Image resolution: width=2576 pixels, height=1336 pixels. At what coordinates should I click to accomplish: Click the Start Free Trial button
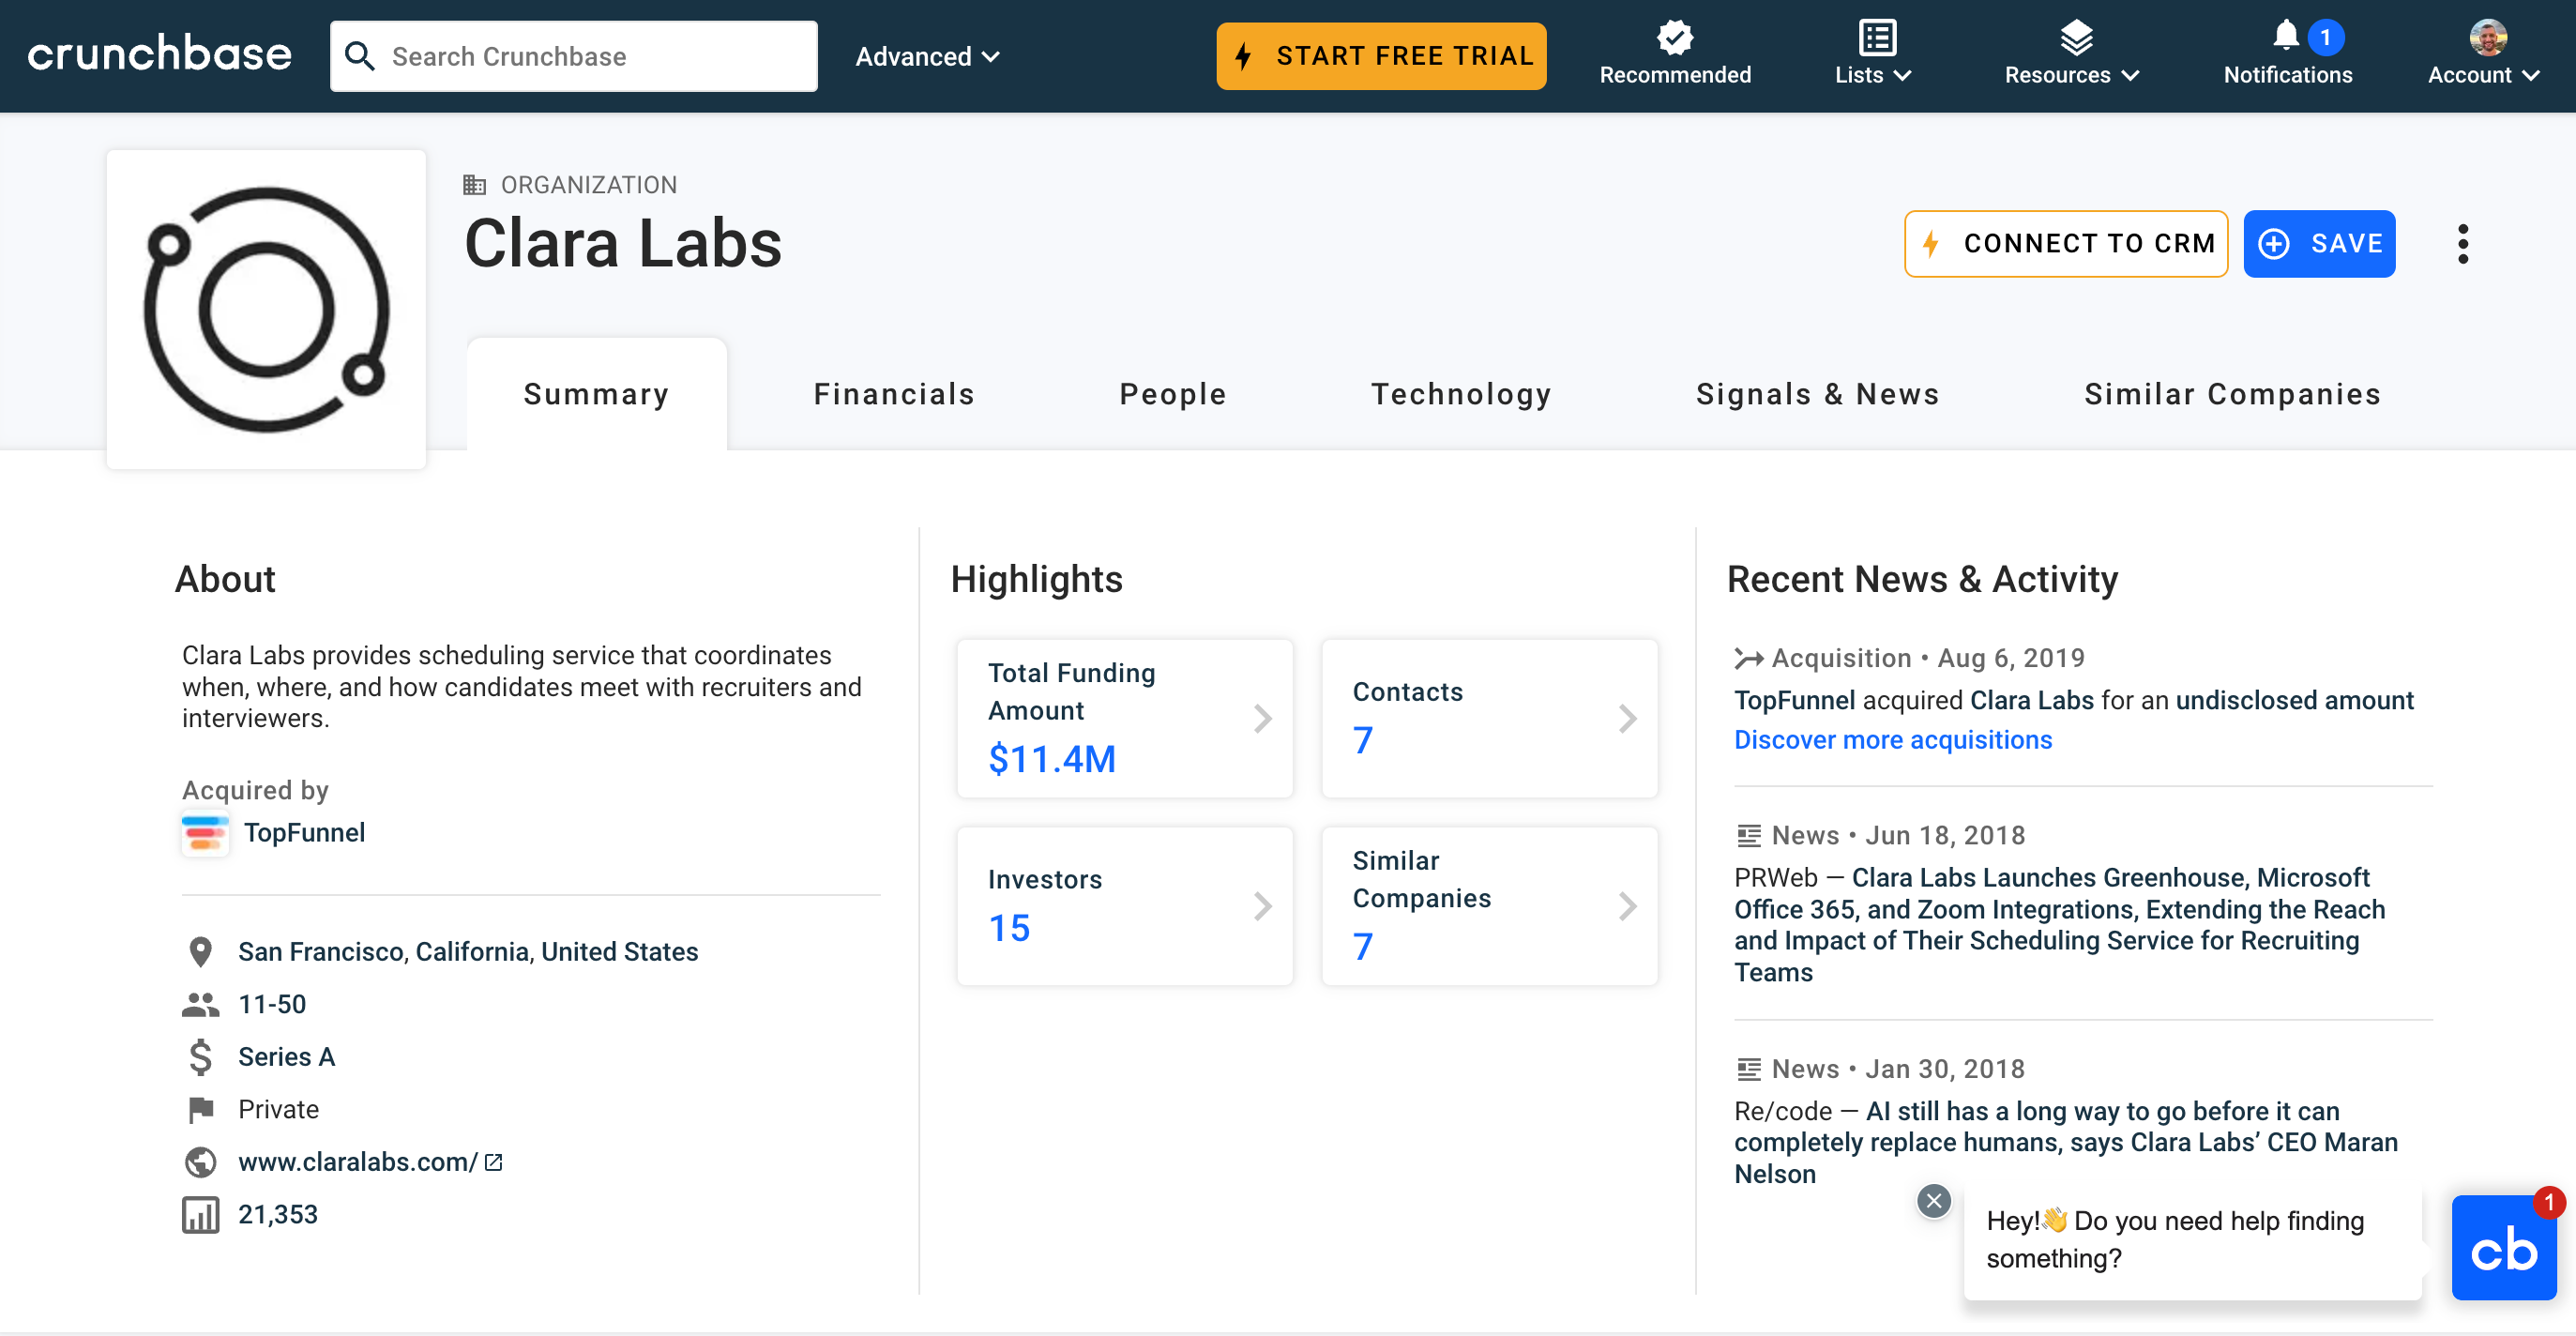(1381, 56)
